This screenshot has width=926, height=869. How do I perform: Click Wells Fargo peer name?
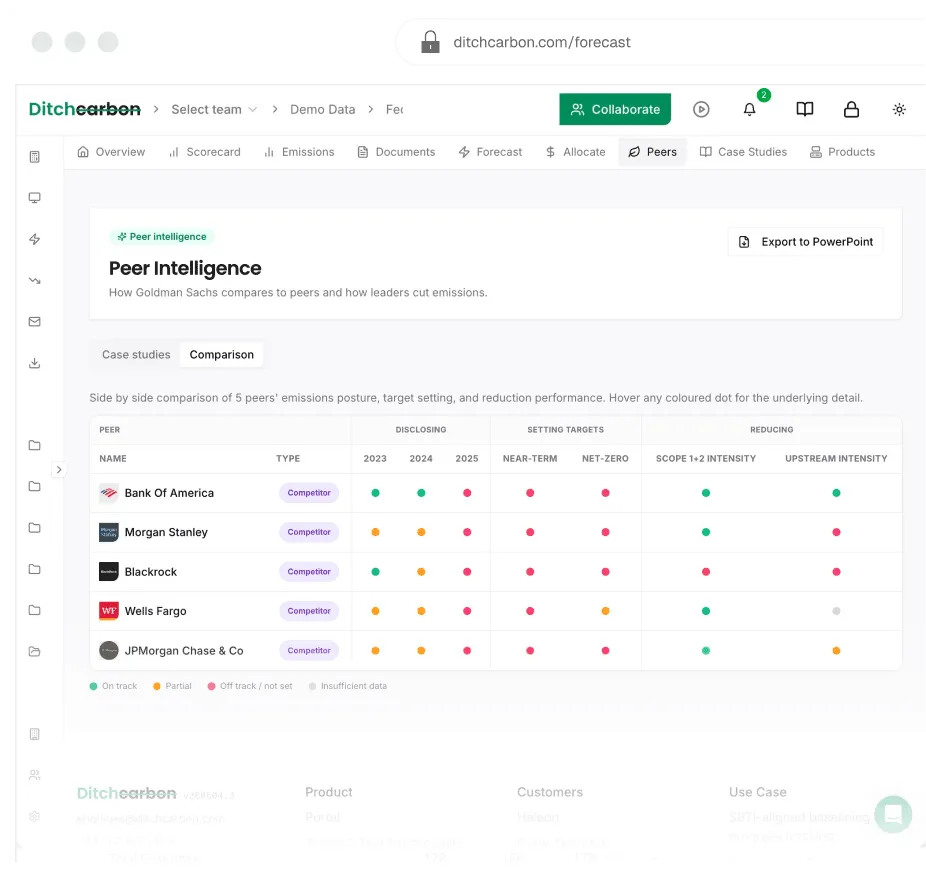[155, 611]
